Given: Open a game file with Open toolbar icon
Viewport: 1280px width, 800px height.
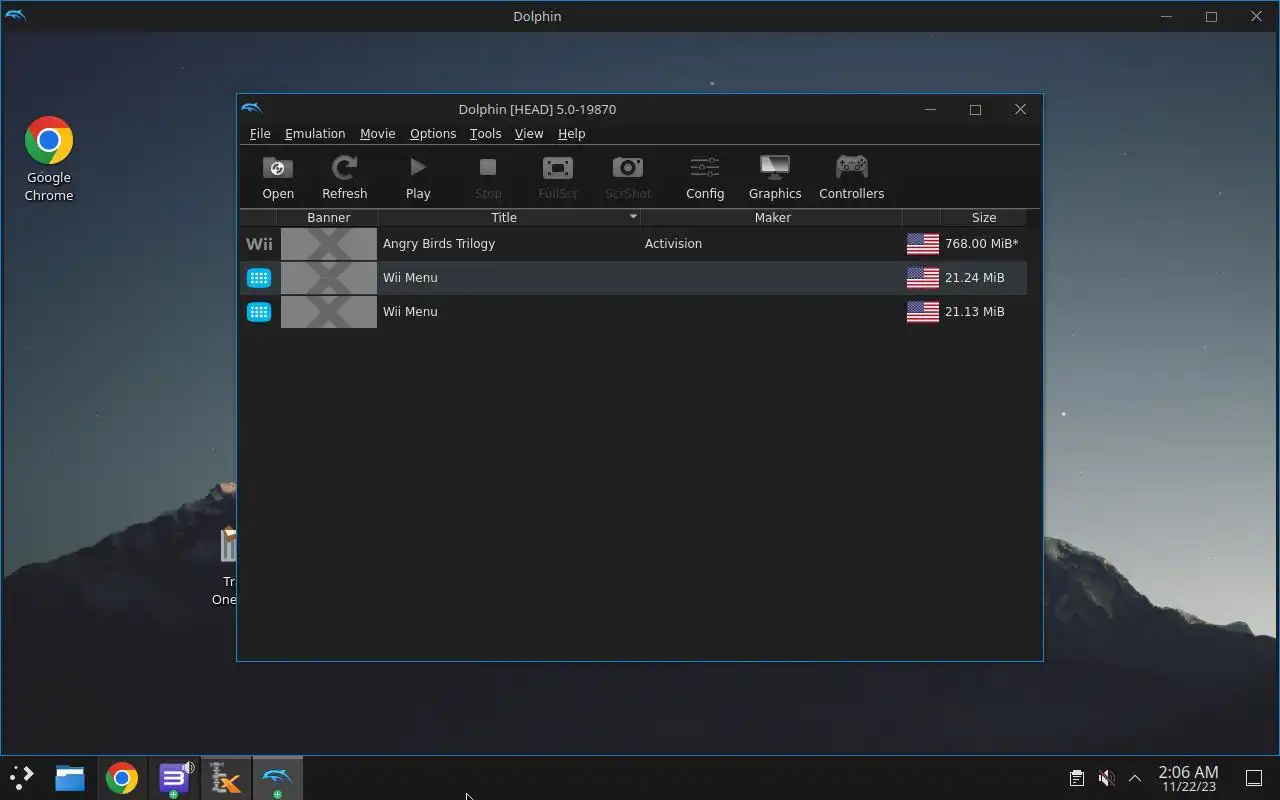Looking at the screenshot, I should [278, 178].
